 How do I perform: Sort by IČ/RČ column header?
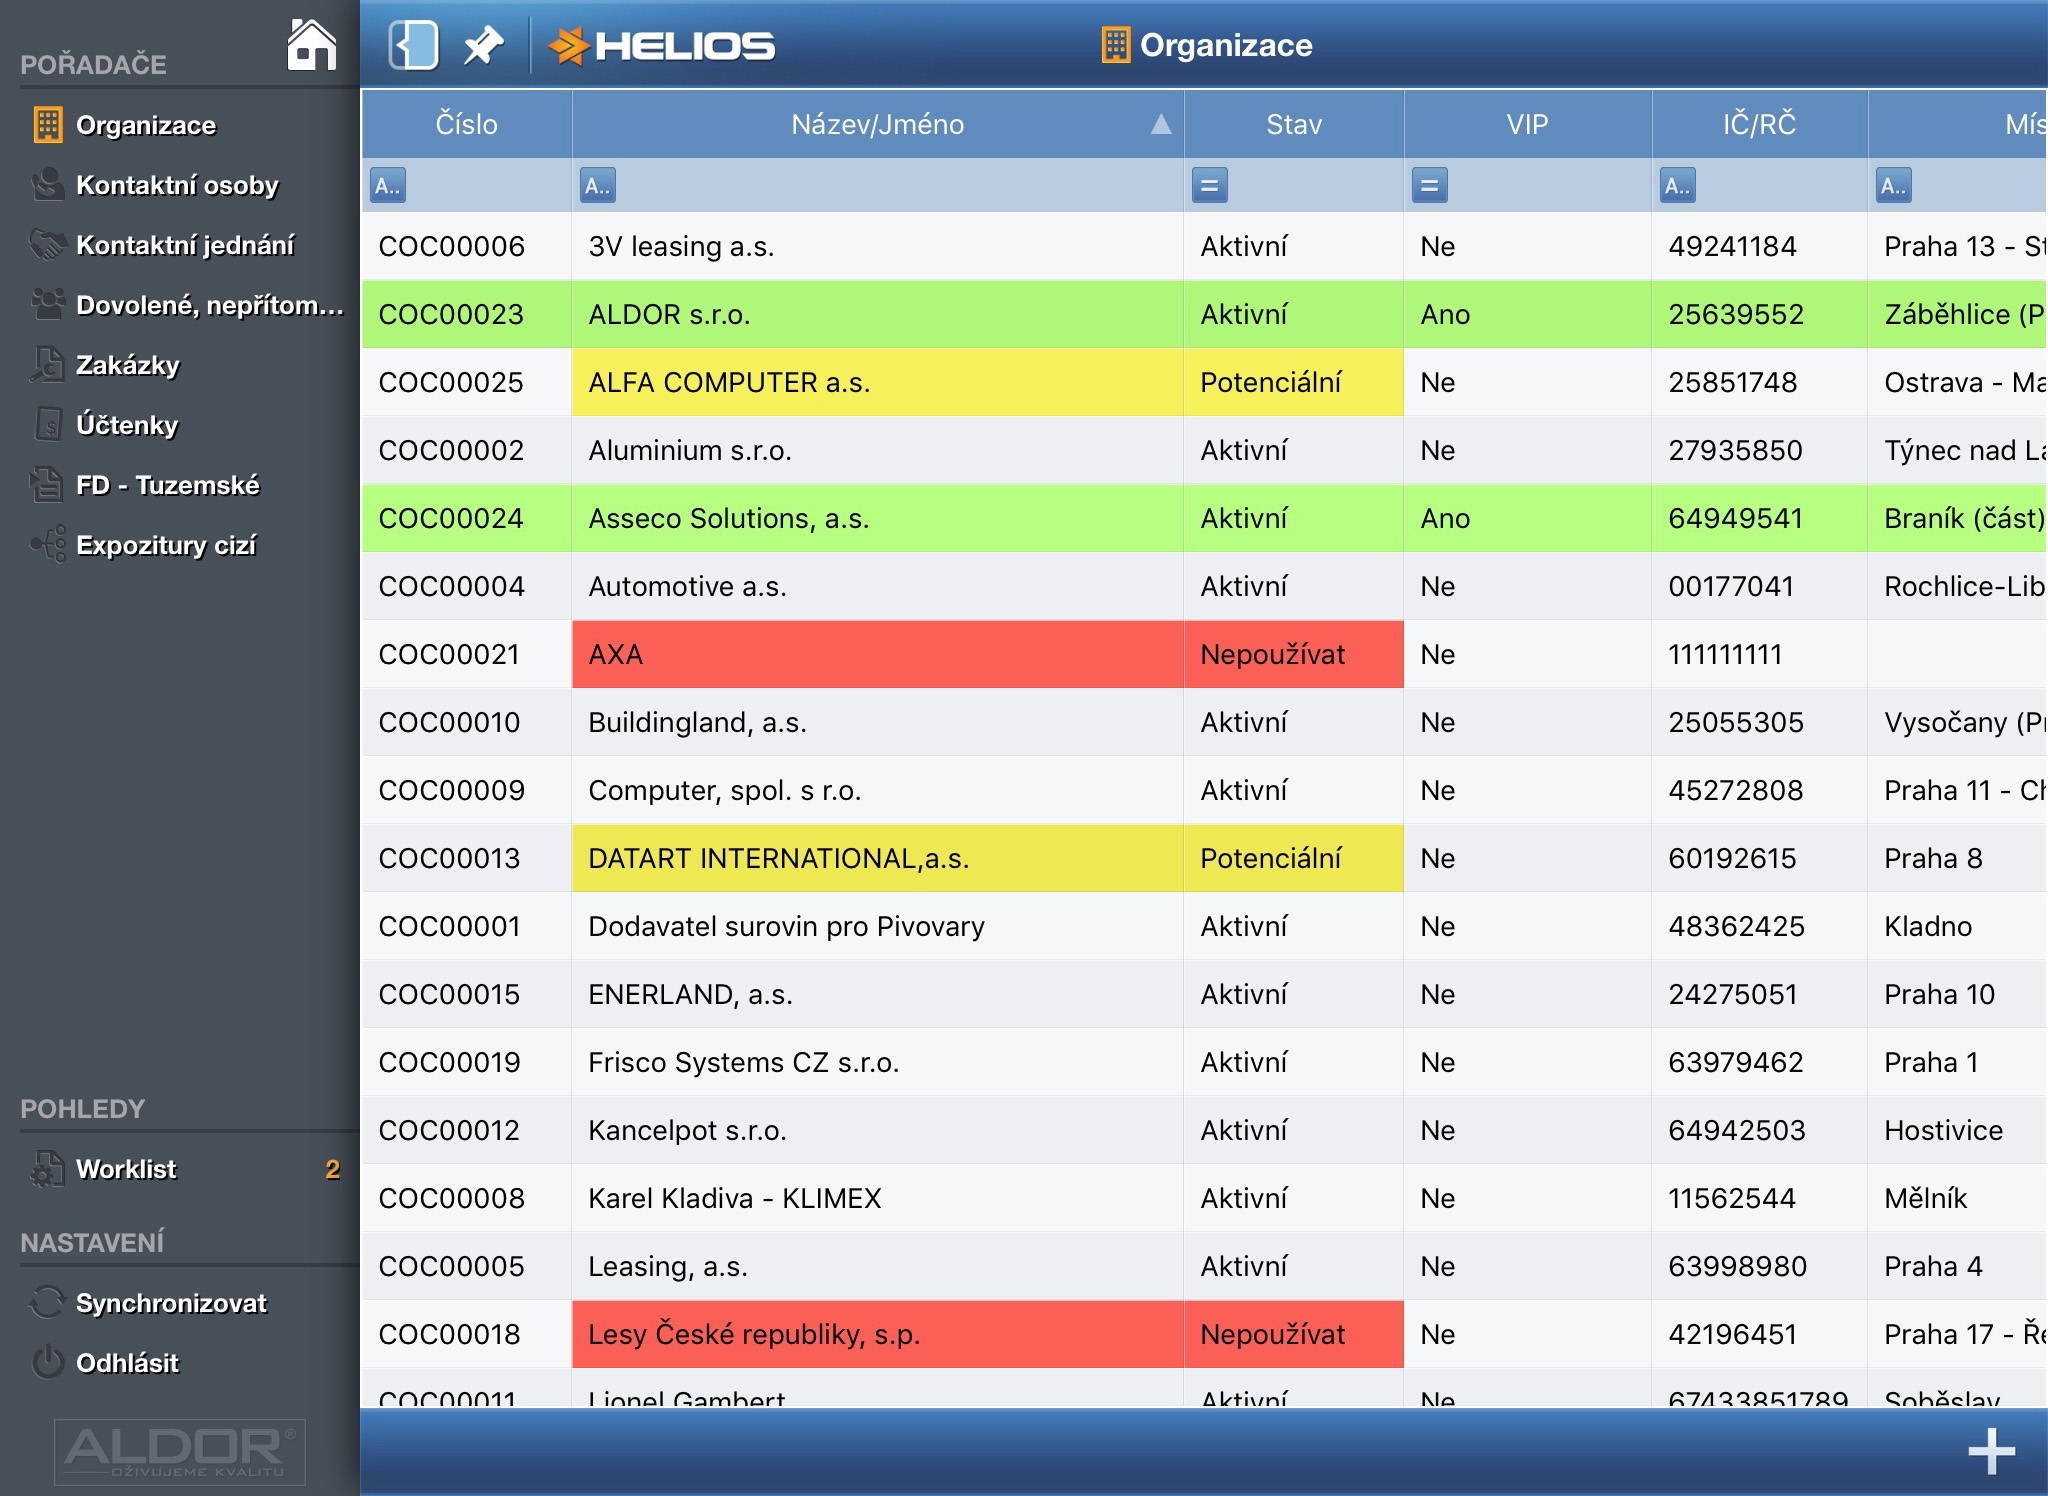click(x=1759, y=124)
